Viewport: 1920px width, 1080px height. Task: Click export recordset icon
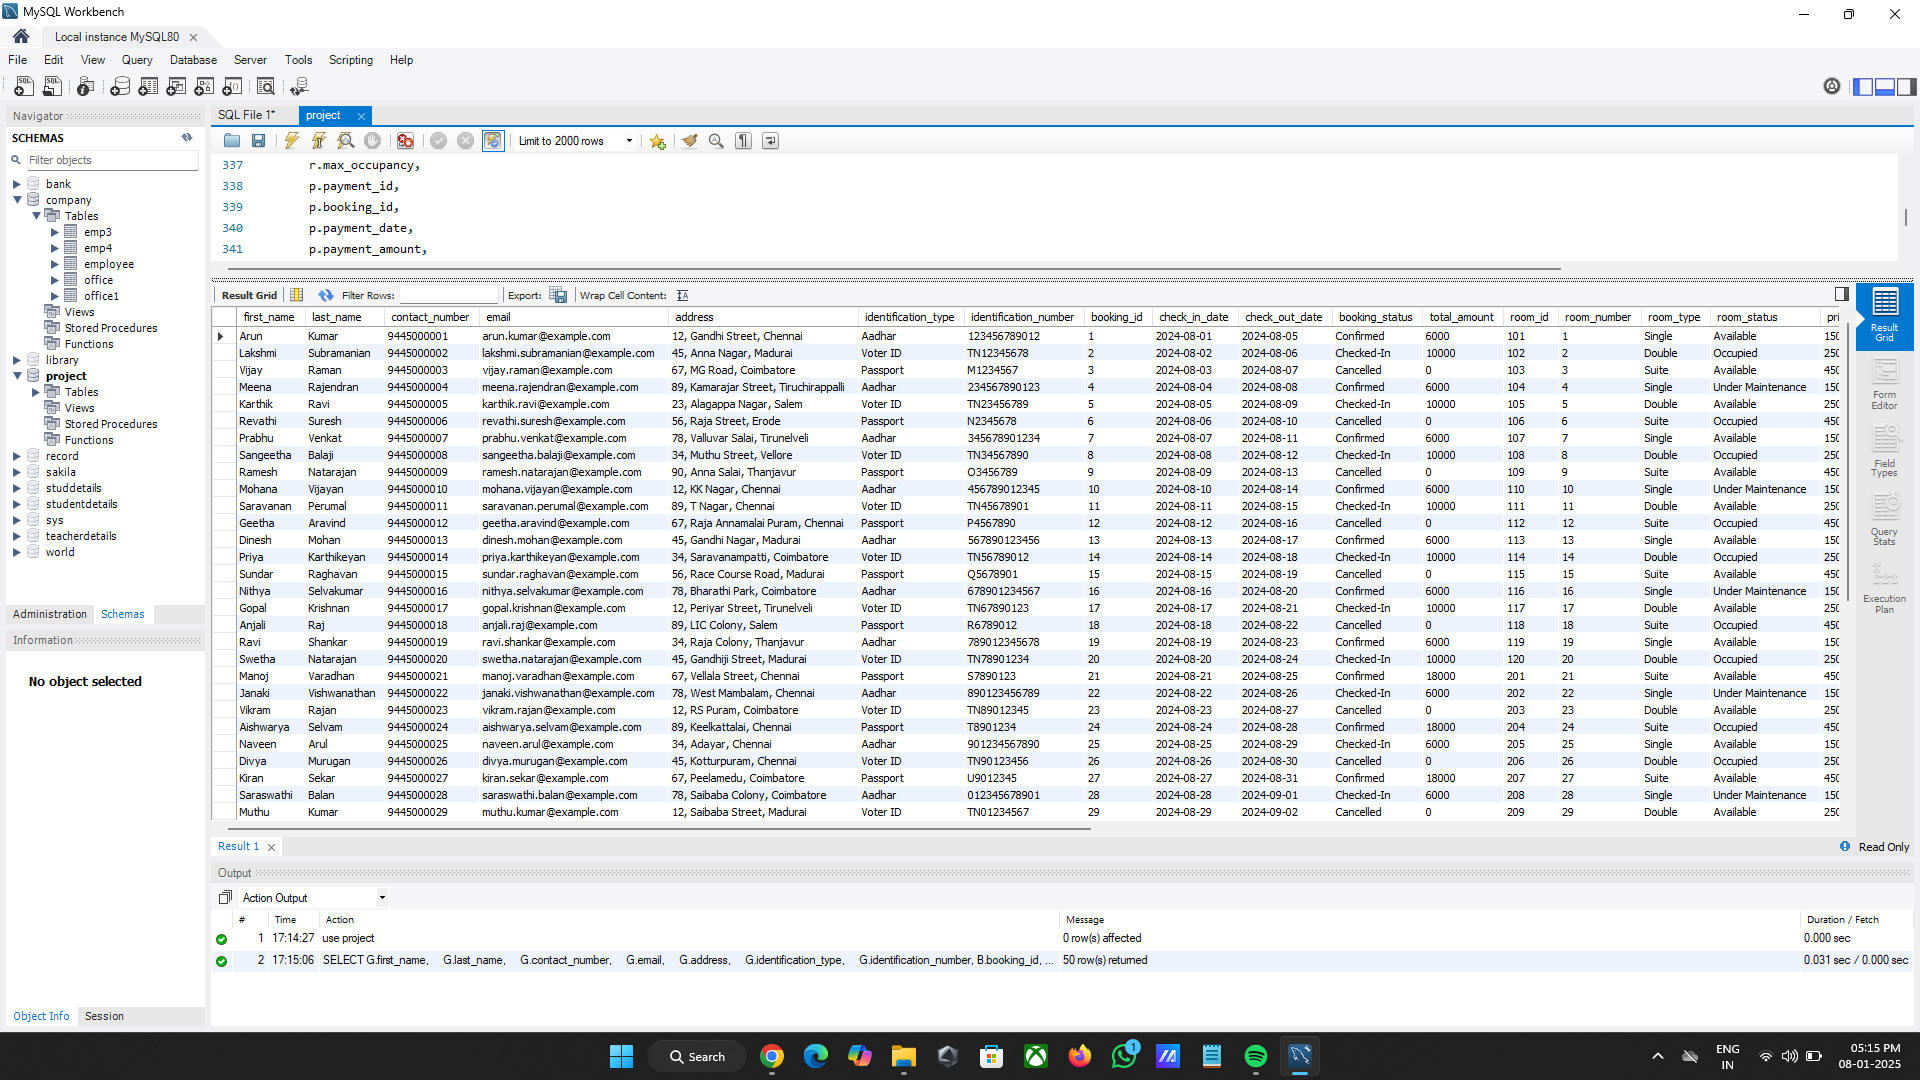point(558,295)
